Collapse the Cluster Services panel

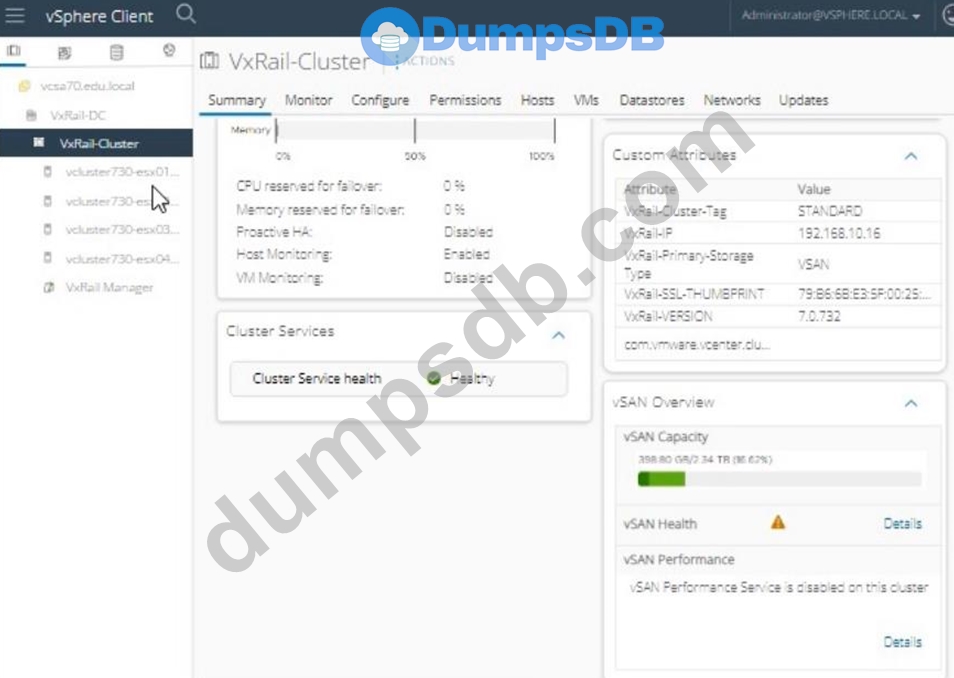558,335
